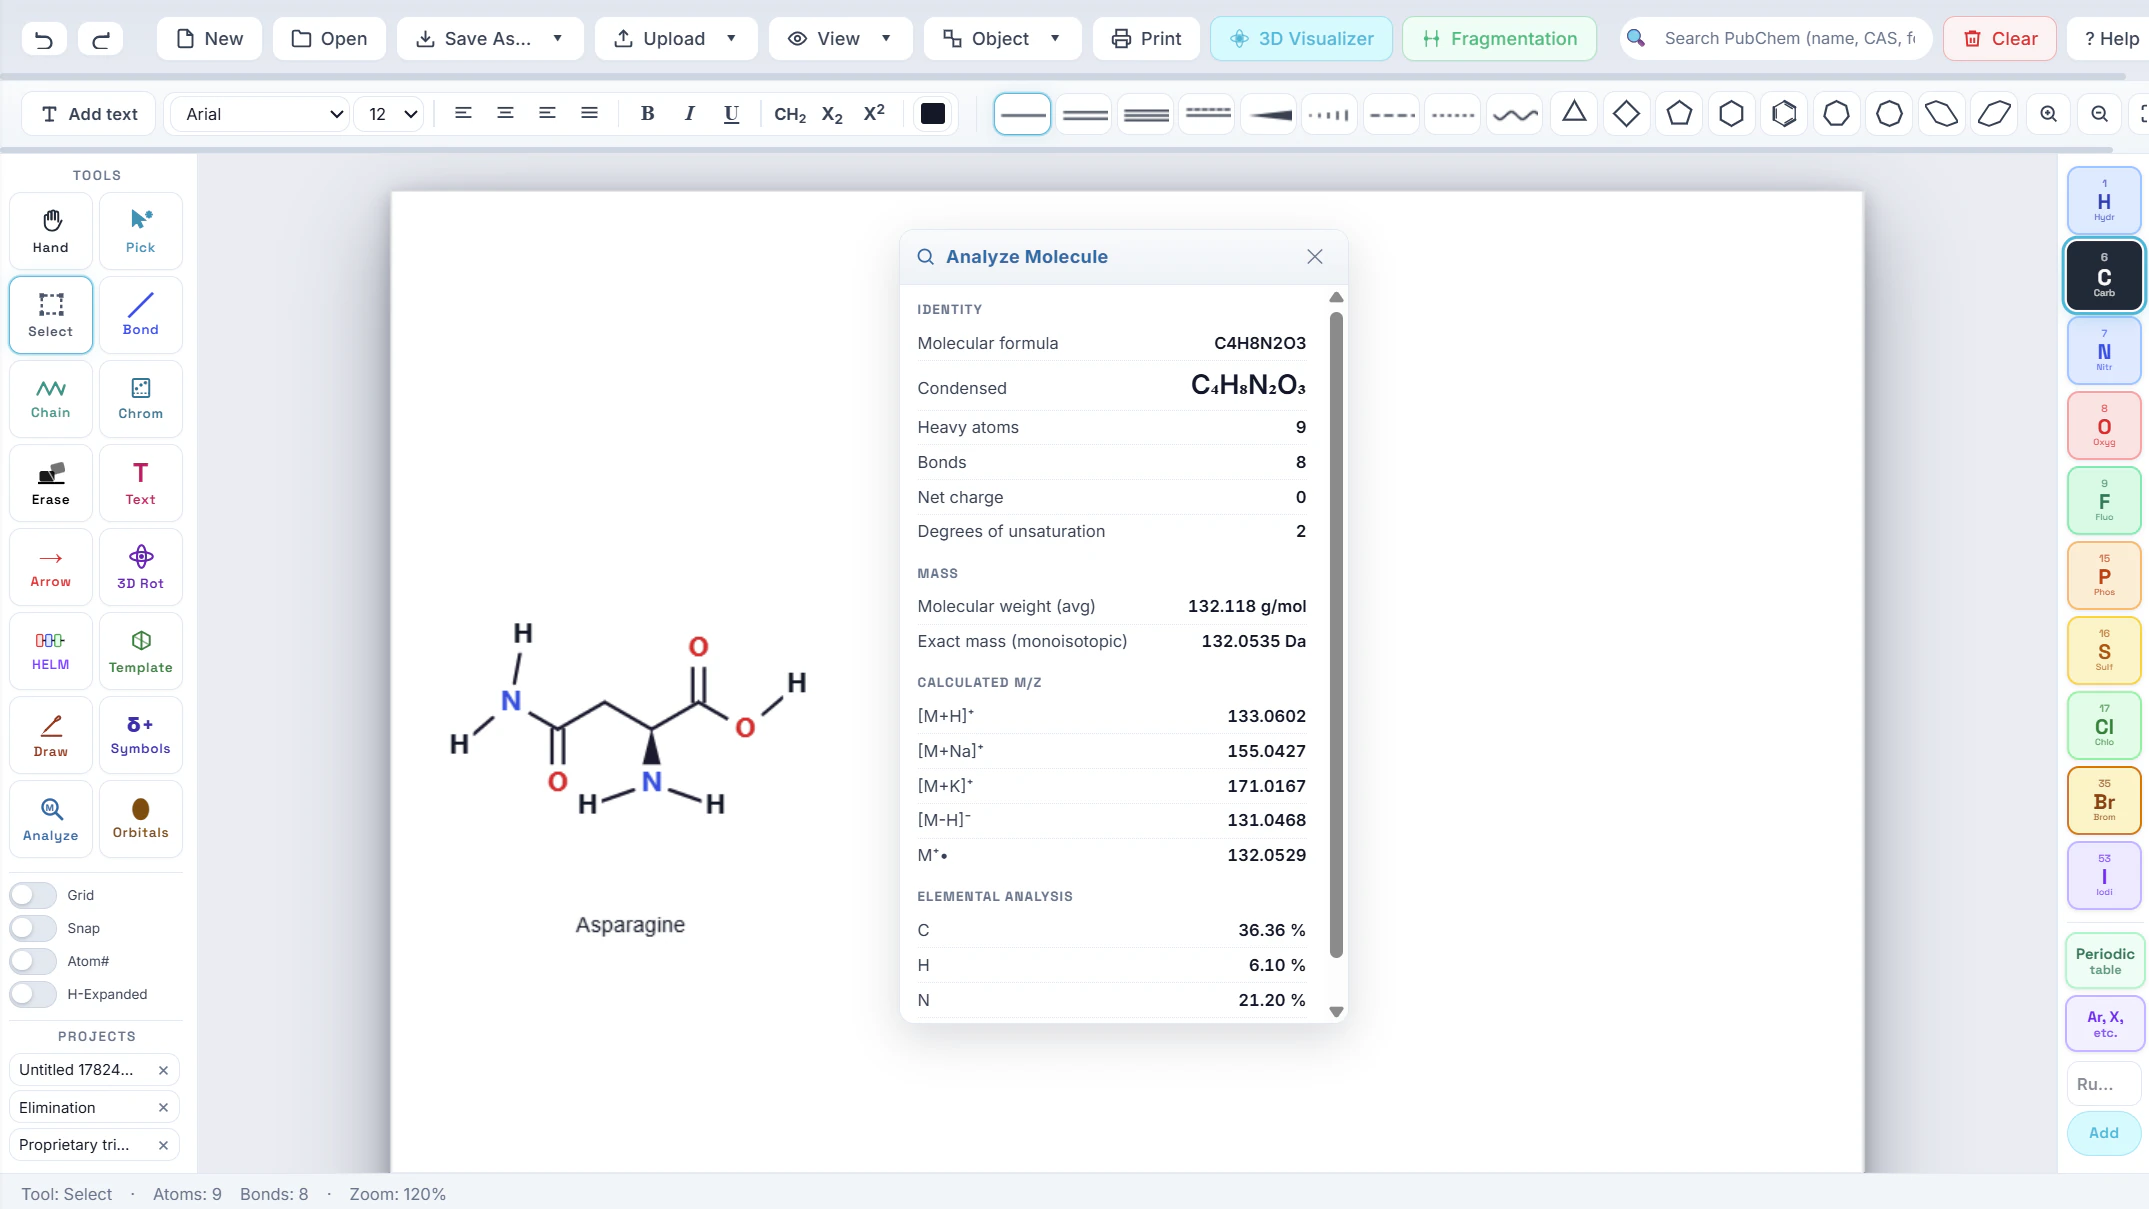Image resolution: width=2149 pixels, height=1209 pixels.
Task: Enable the Snap switch
Action: click(x=33, y=928)
